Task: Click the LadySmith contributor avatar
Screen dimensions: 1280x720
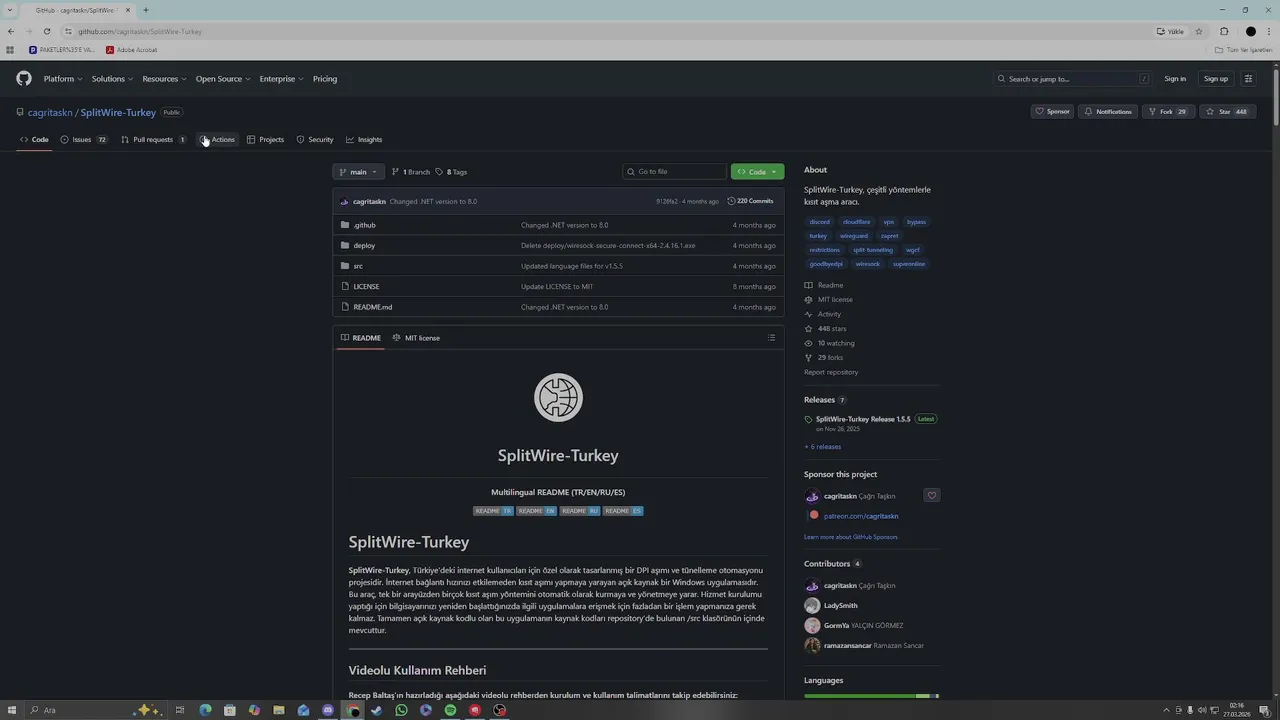Action: click(x=812, y=606)
